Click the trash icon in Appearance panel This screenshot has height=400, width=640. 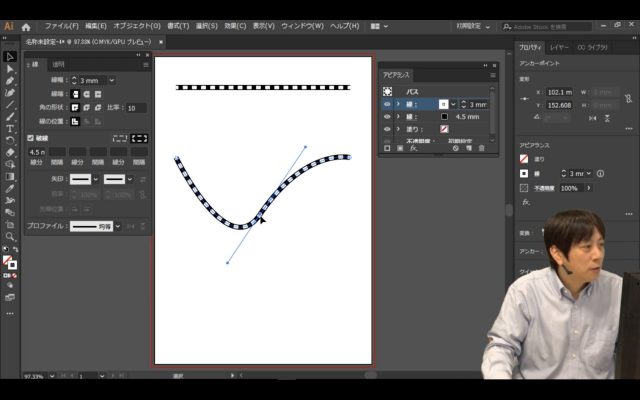tap(482, 148)
